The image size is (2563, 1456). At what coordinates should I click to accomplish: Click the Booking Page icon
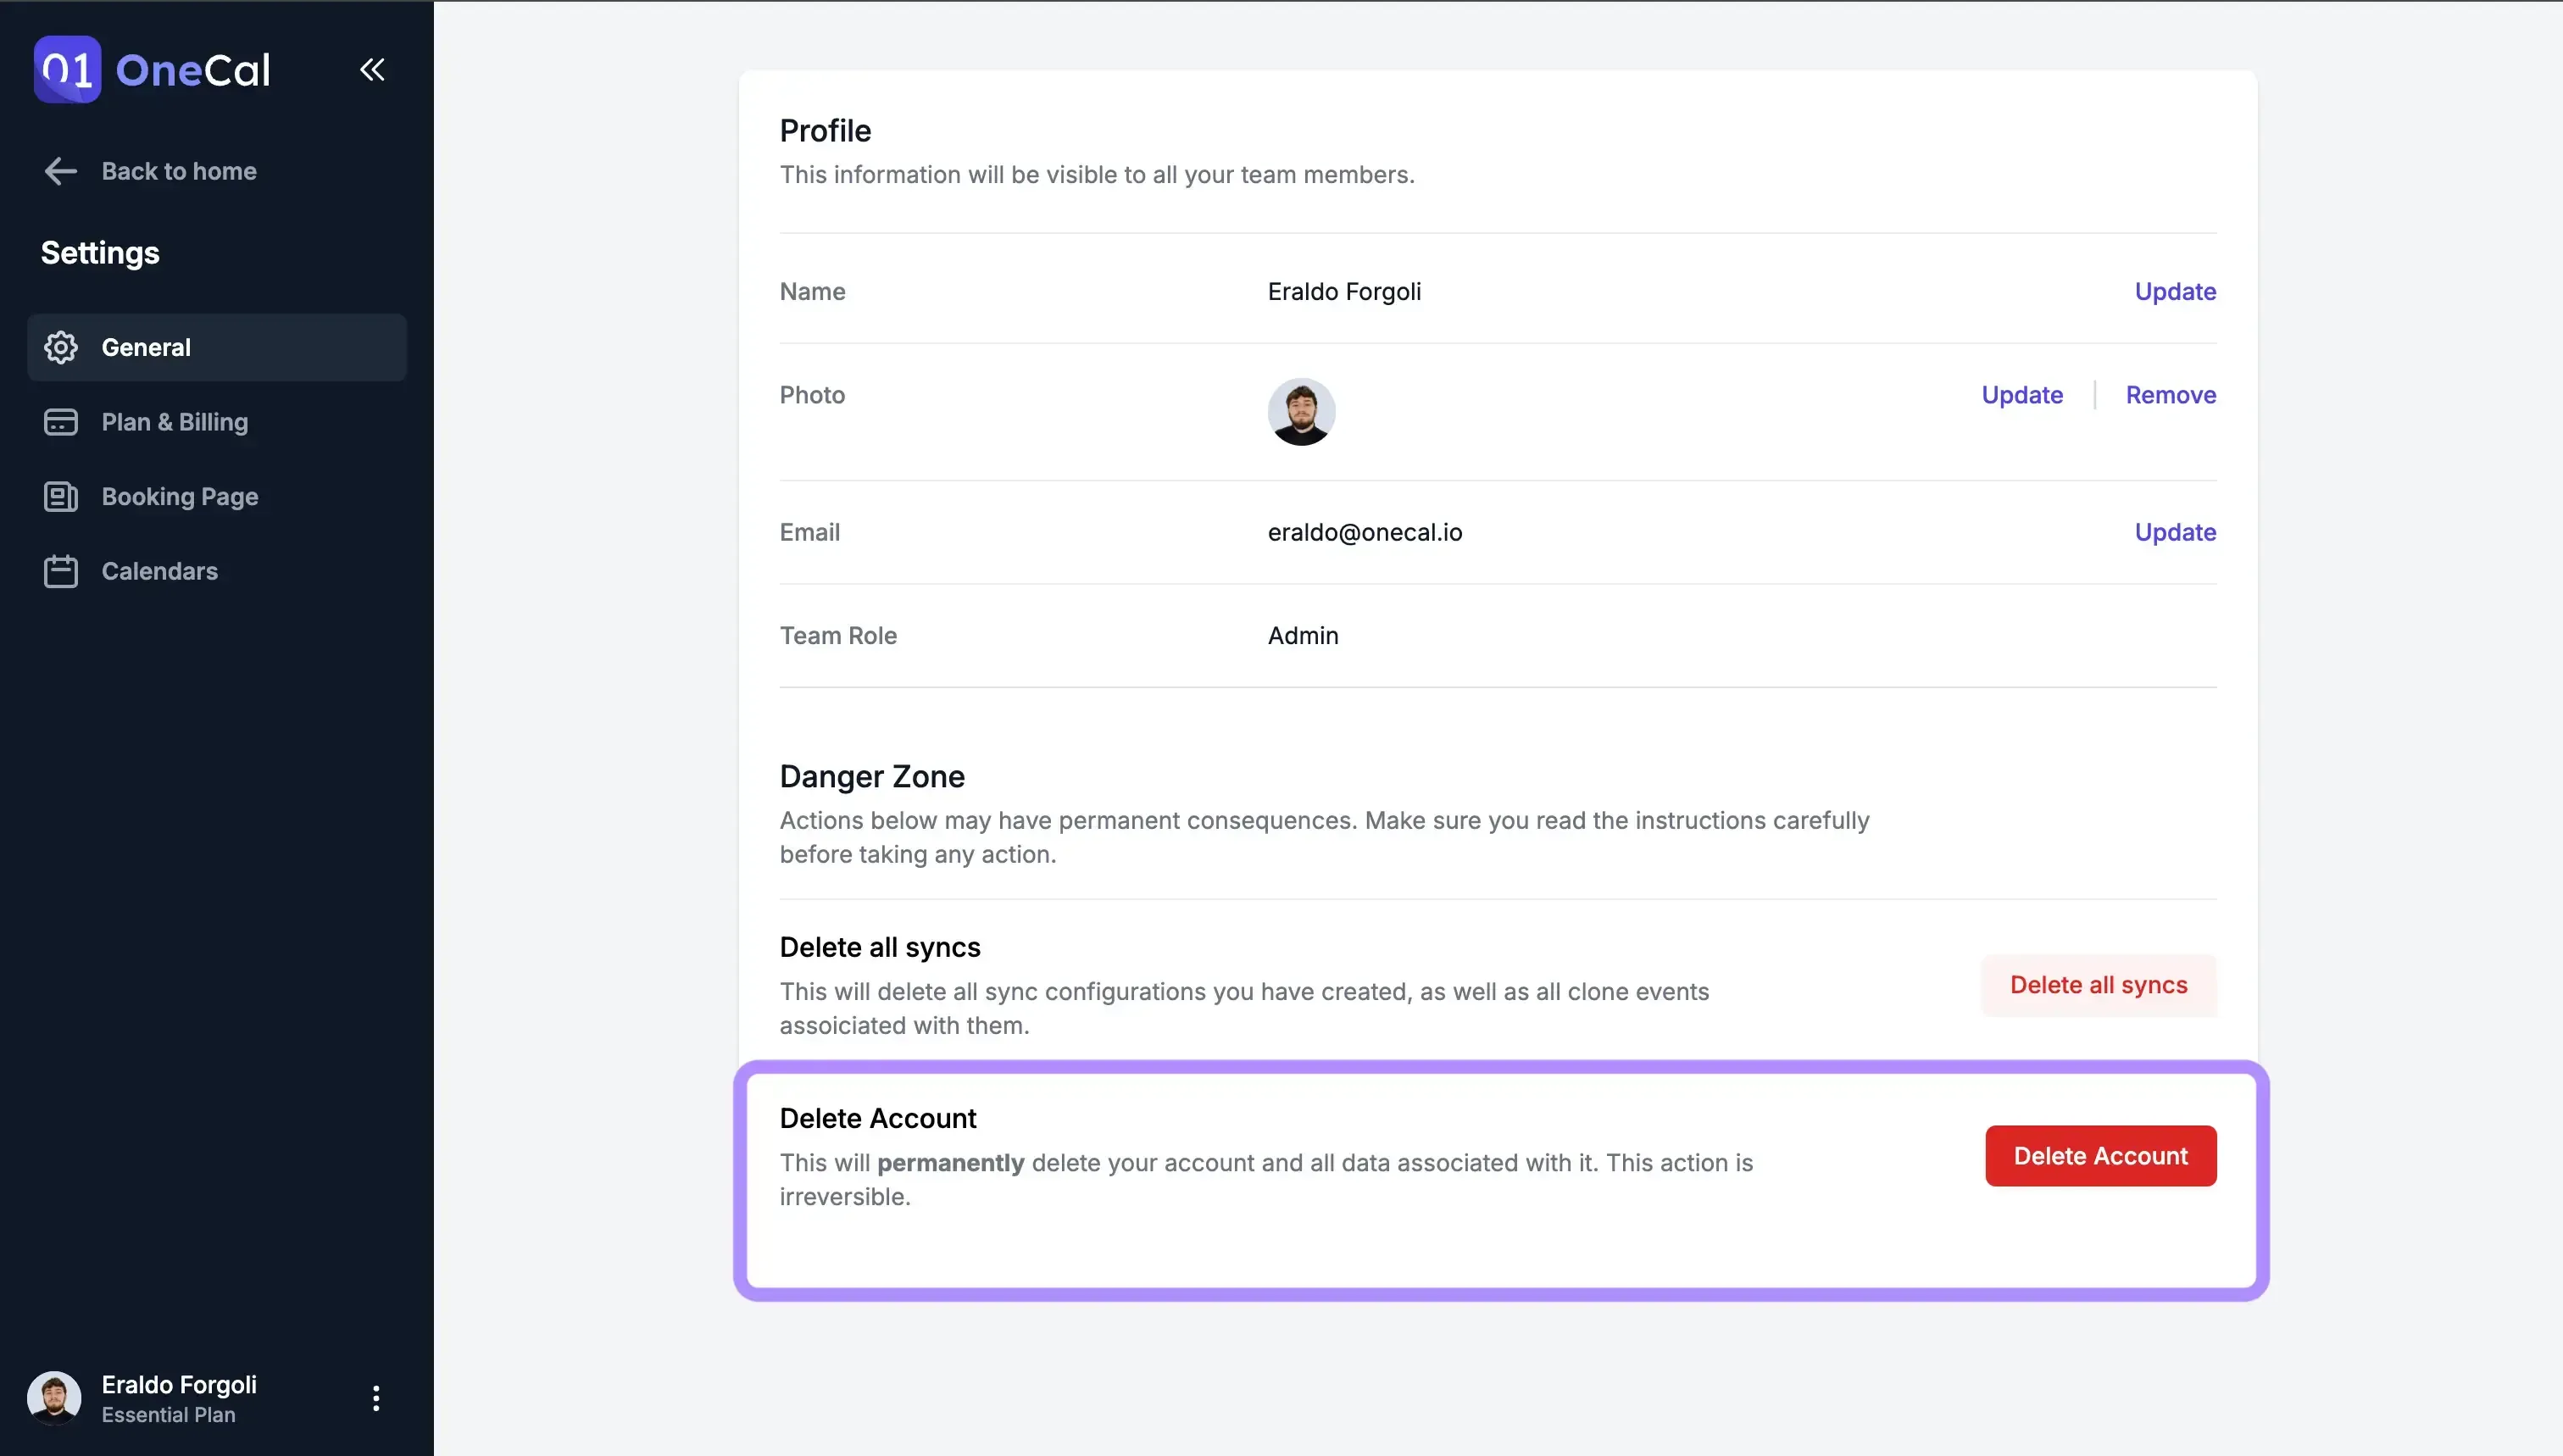tap(60, 497)
